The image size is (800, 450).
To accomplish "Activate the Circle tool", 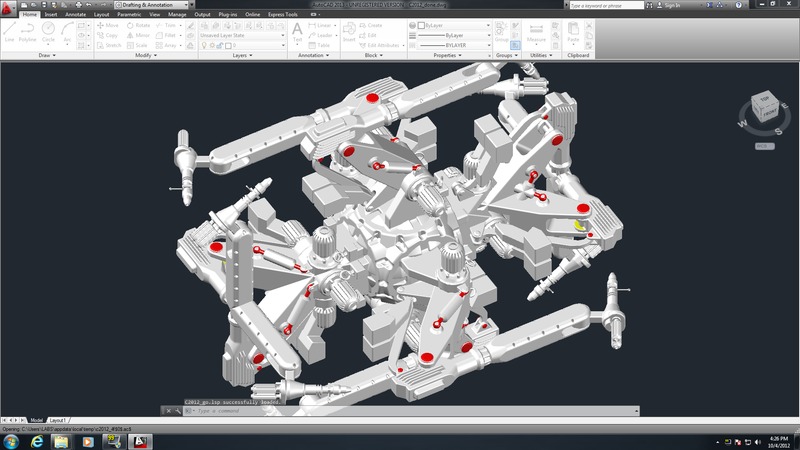I will 47,33.
